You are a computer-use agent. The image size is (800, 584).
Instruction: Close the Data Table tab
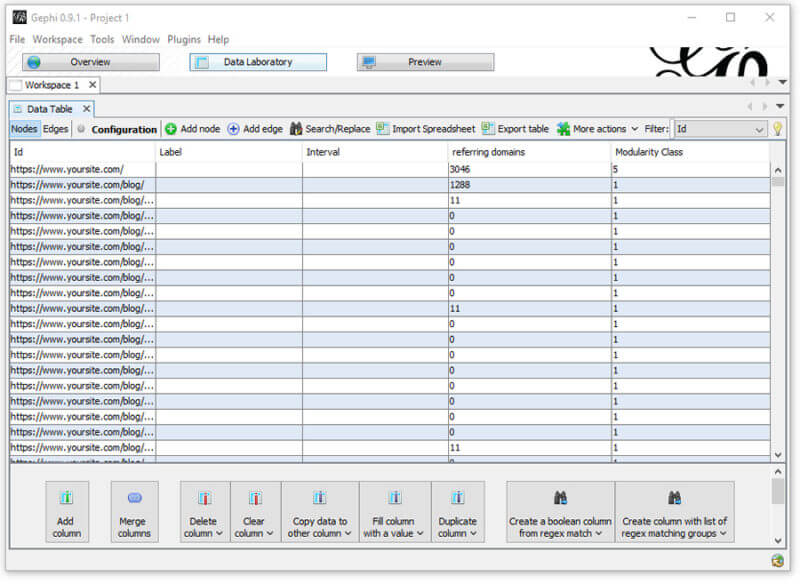click(x=87, y=109)
